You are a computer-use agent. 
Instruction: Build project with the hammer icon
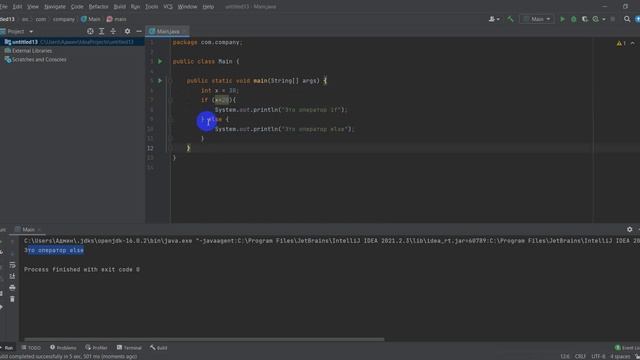(510, 19)
